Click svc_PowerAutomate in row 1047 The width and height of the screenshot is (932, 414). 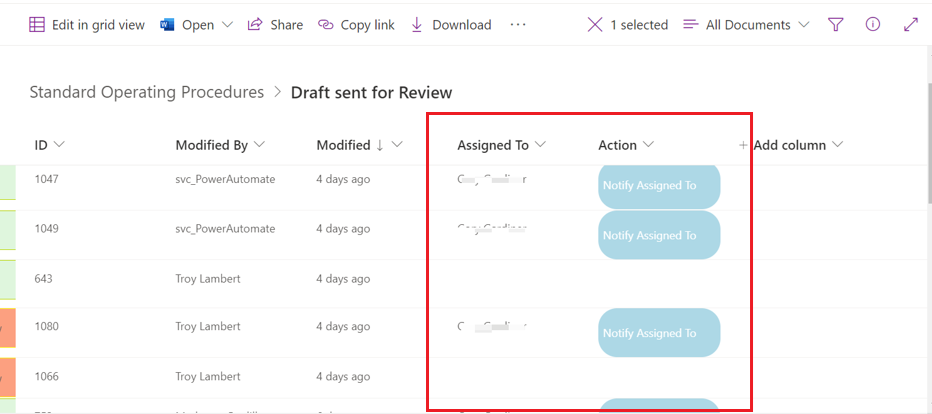point(225,179)
